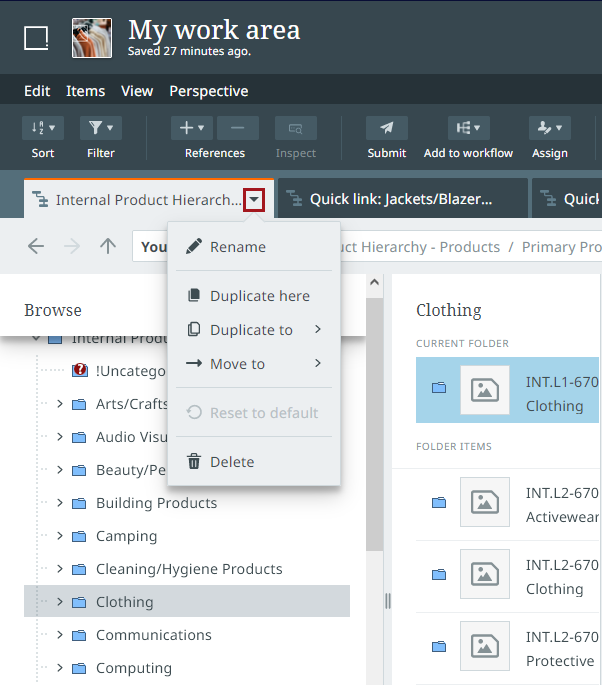This screenshot has width=602, height=685.
Task: Open the Filter tool
Action: pos(100,128)
